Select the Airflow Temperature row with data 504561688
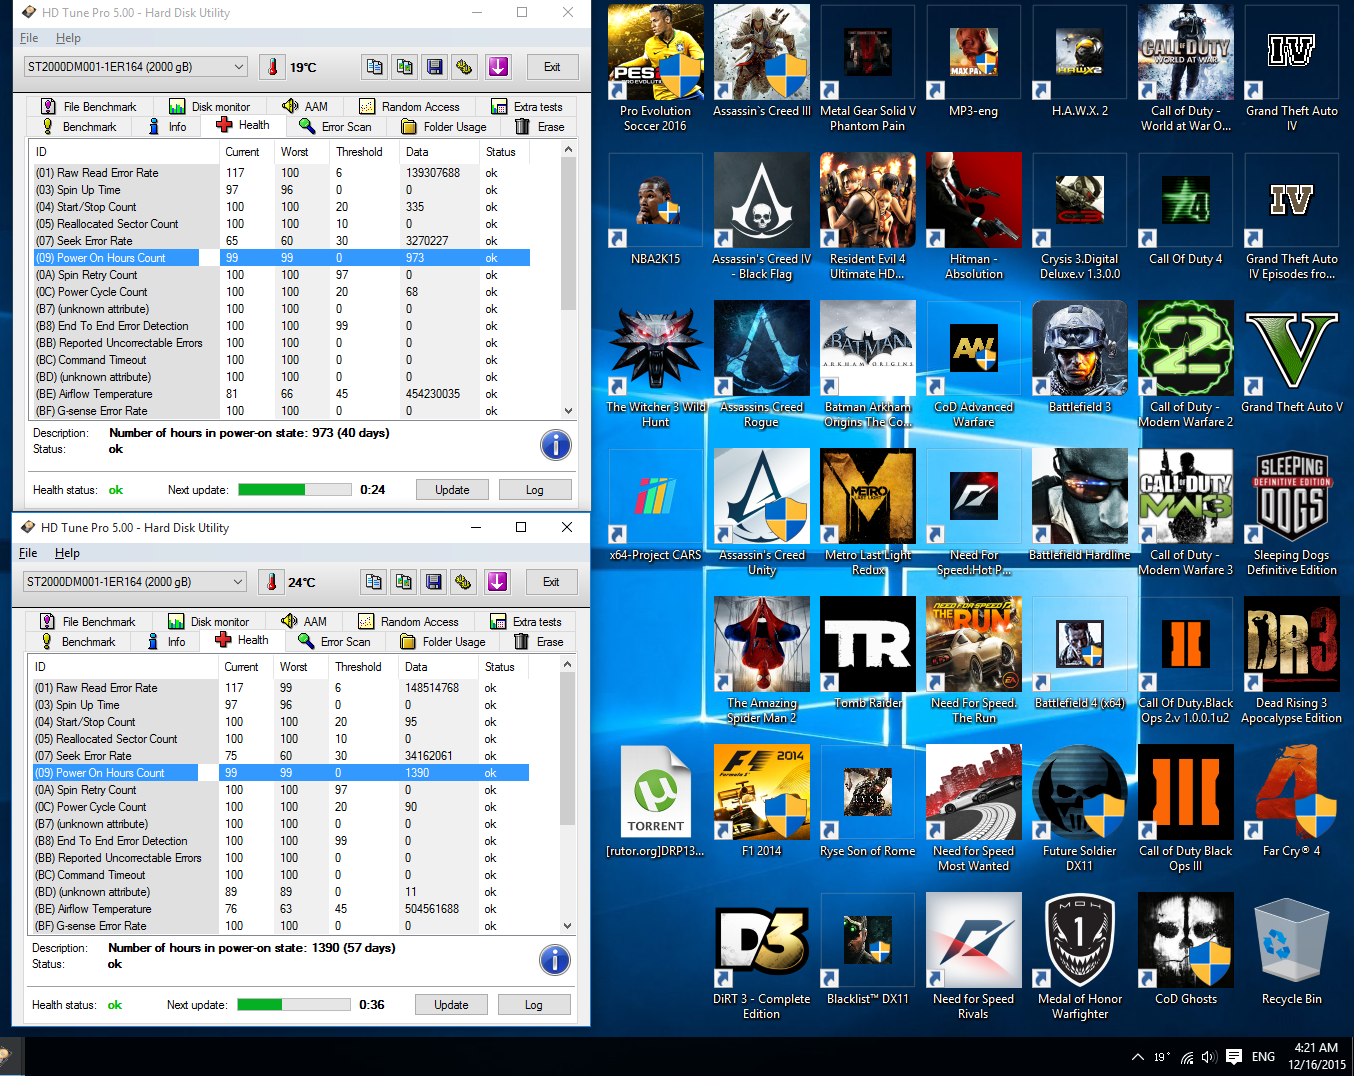 point(280,909)
